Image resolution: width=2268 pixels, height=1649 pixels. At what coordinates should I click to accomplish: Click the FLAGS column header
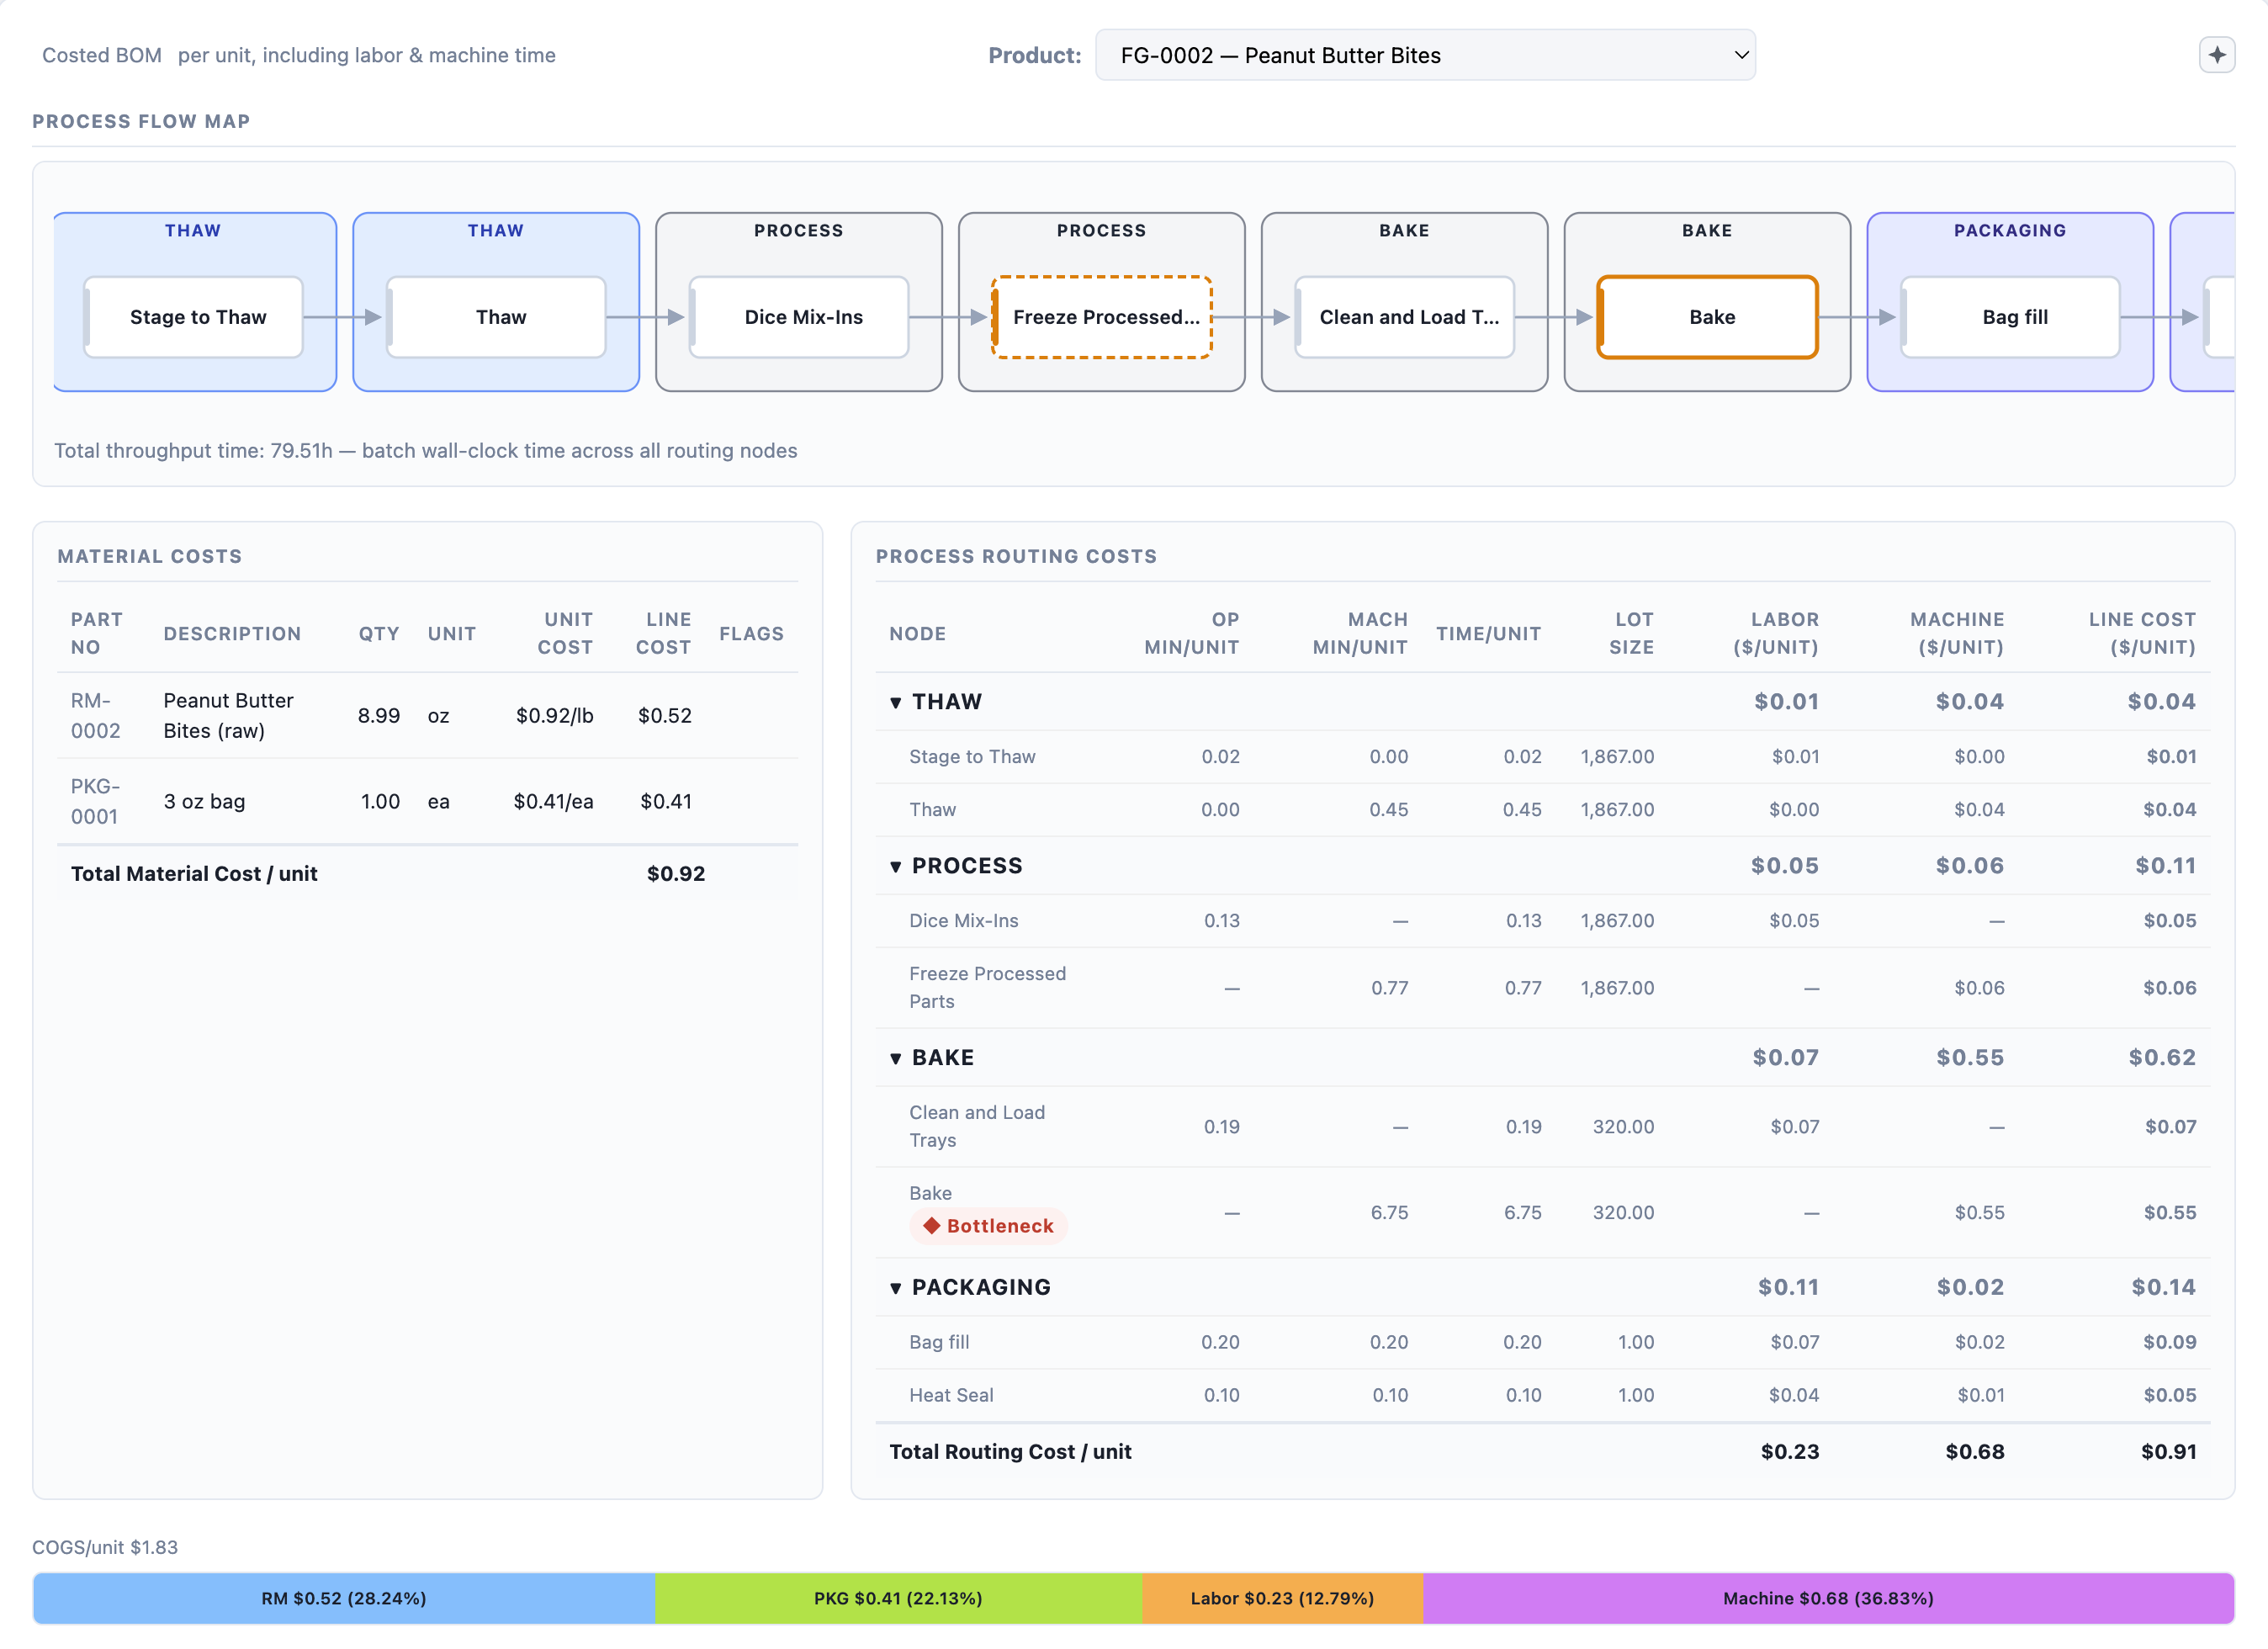pos(751,634)
